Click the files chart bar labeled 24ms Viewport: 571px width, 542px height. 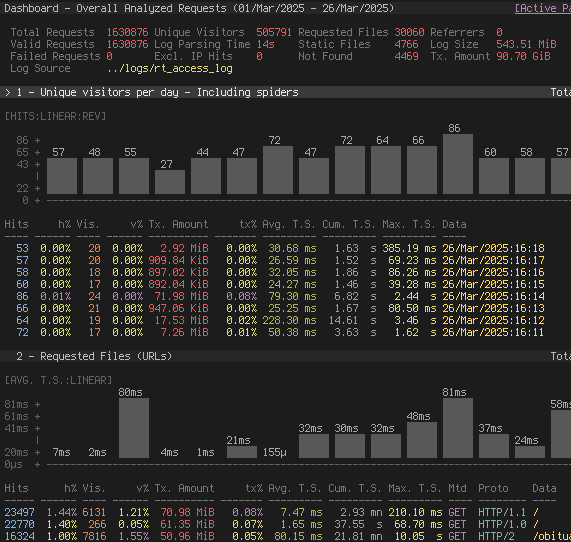530,452
